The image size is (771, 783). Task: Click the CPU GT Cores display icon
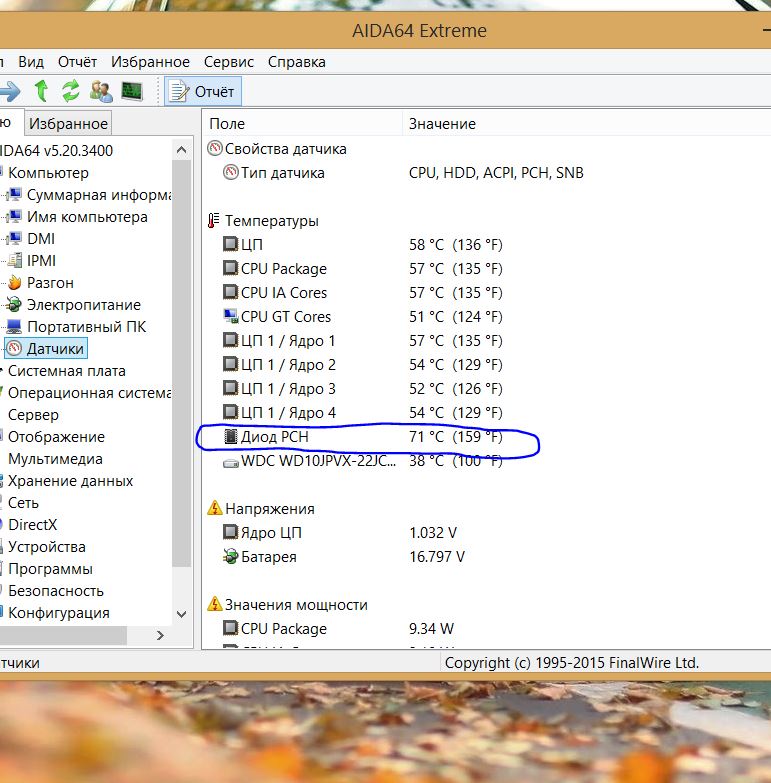[230, 316]
